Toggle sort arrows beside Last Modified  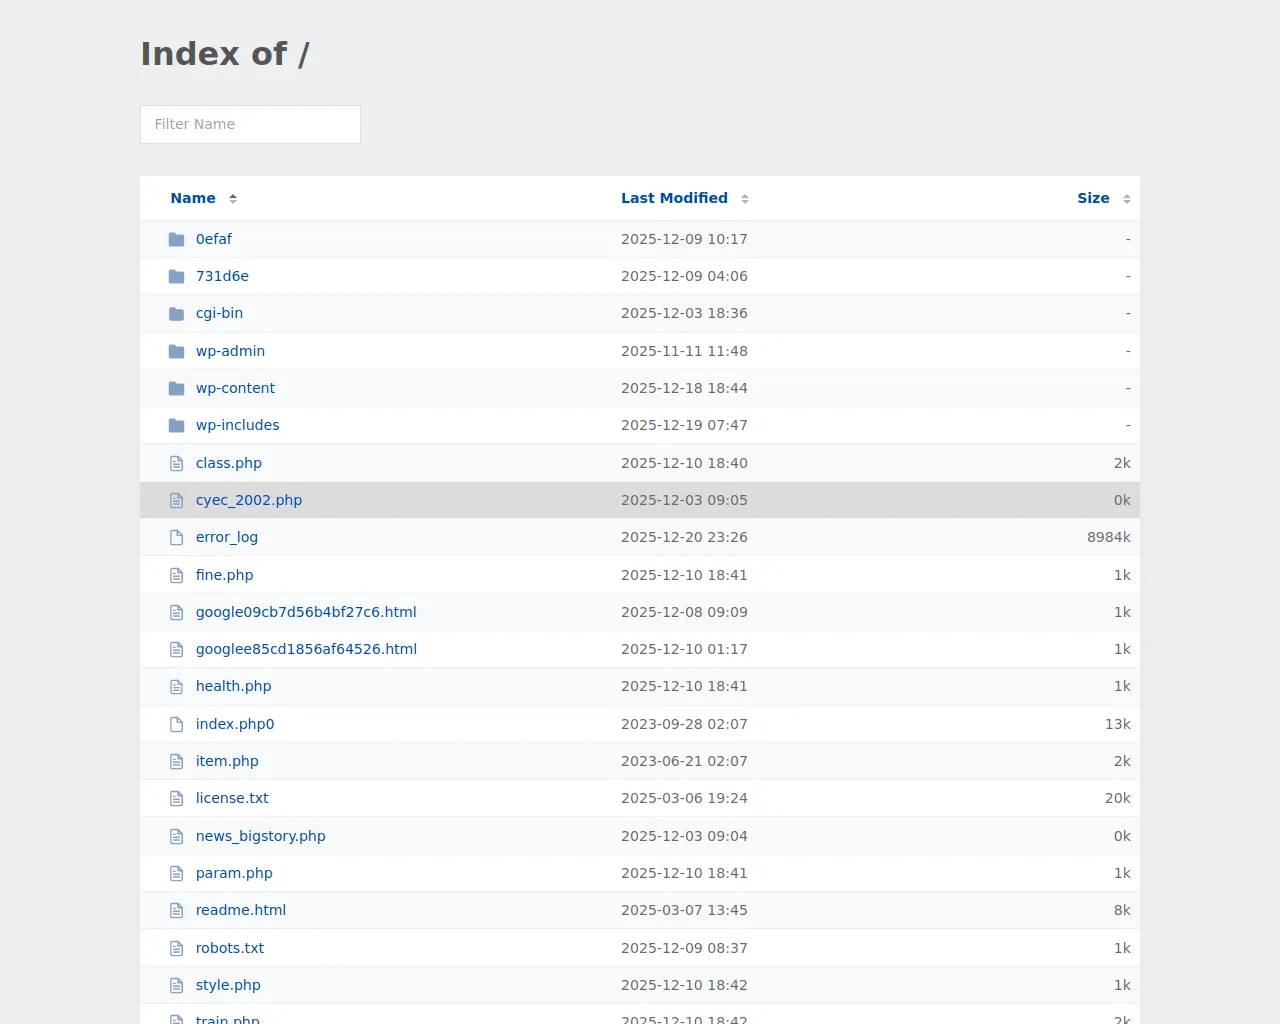745,199
